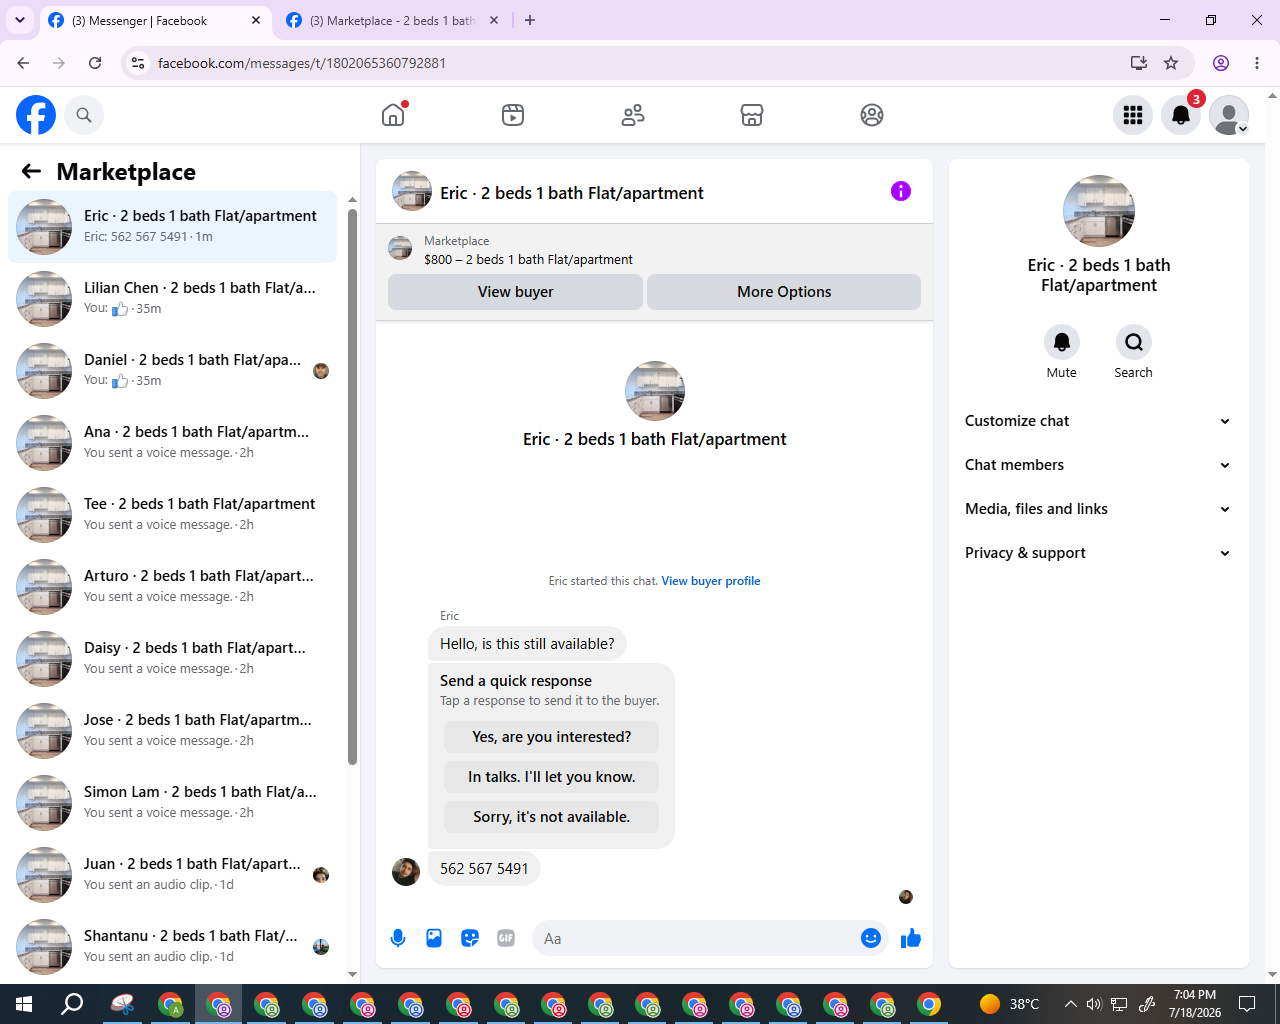Viewport: 1280px width, 1024px height.
Task: Open the Lilian Chen conversation
Action: 172,299
